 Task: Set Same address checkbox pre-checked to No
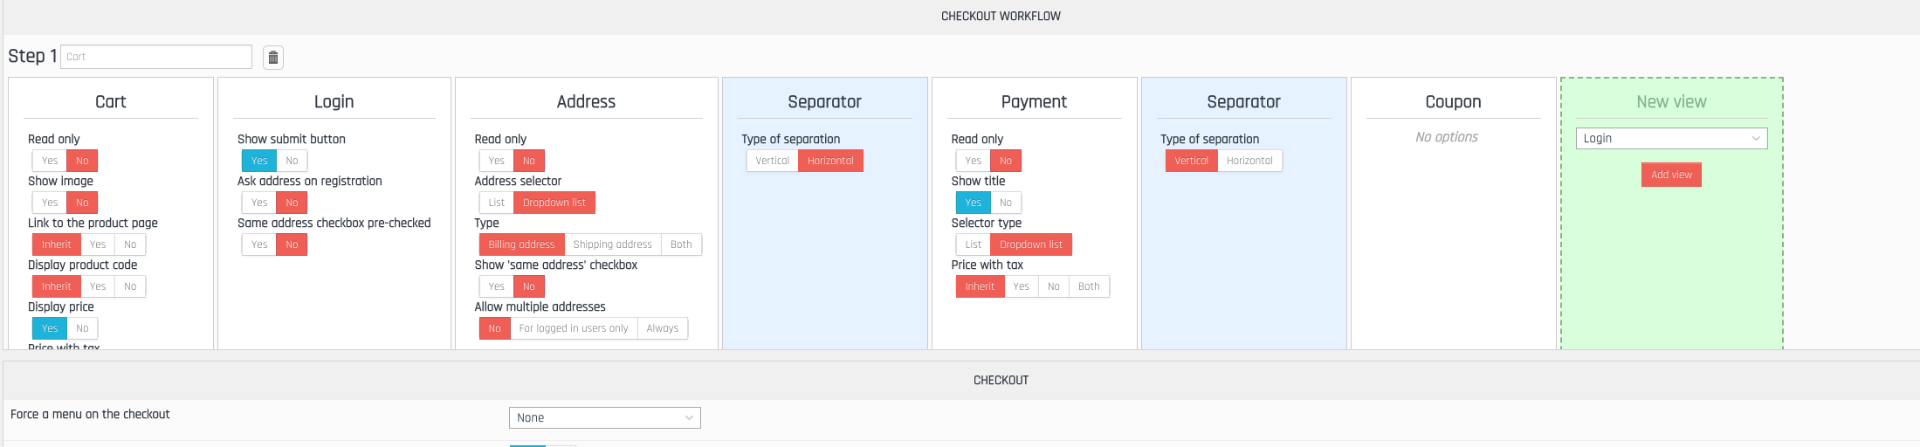(292, 245)
